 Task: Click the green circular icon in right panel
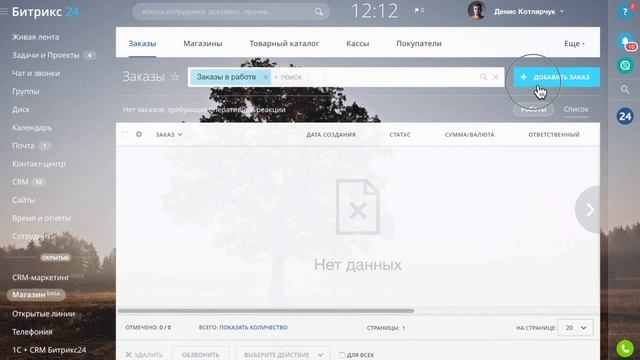click(x=625, y=65)
